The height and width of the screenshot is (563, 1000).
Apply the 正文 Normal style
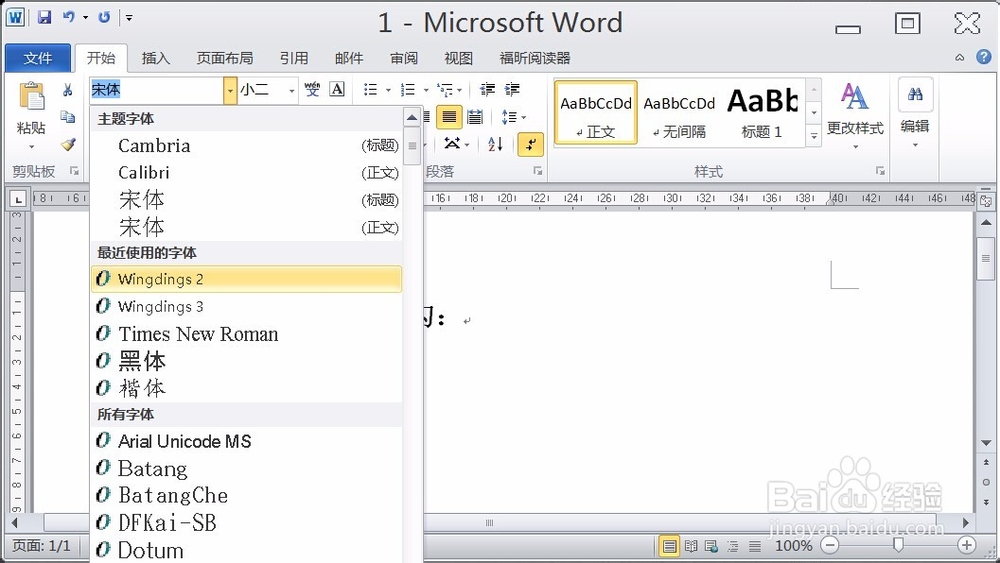coord(596,113)
